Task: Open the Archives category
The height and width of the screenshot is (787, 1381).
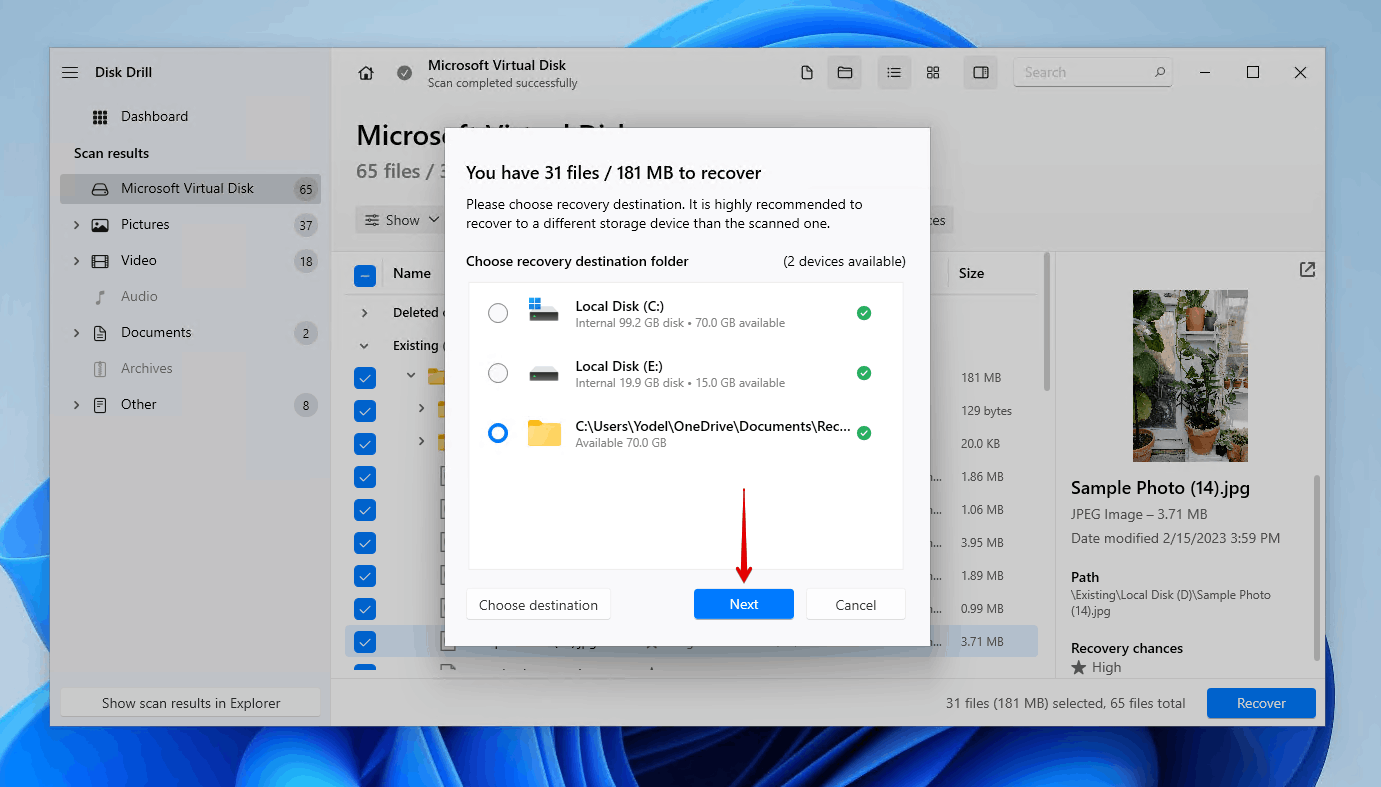Action: [x=190, y=369]
